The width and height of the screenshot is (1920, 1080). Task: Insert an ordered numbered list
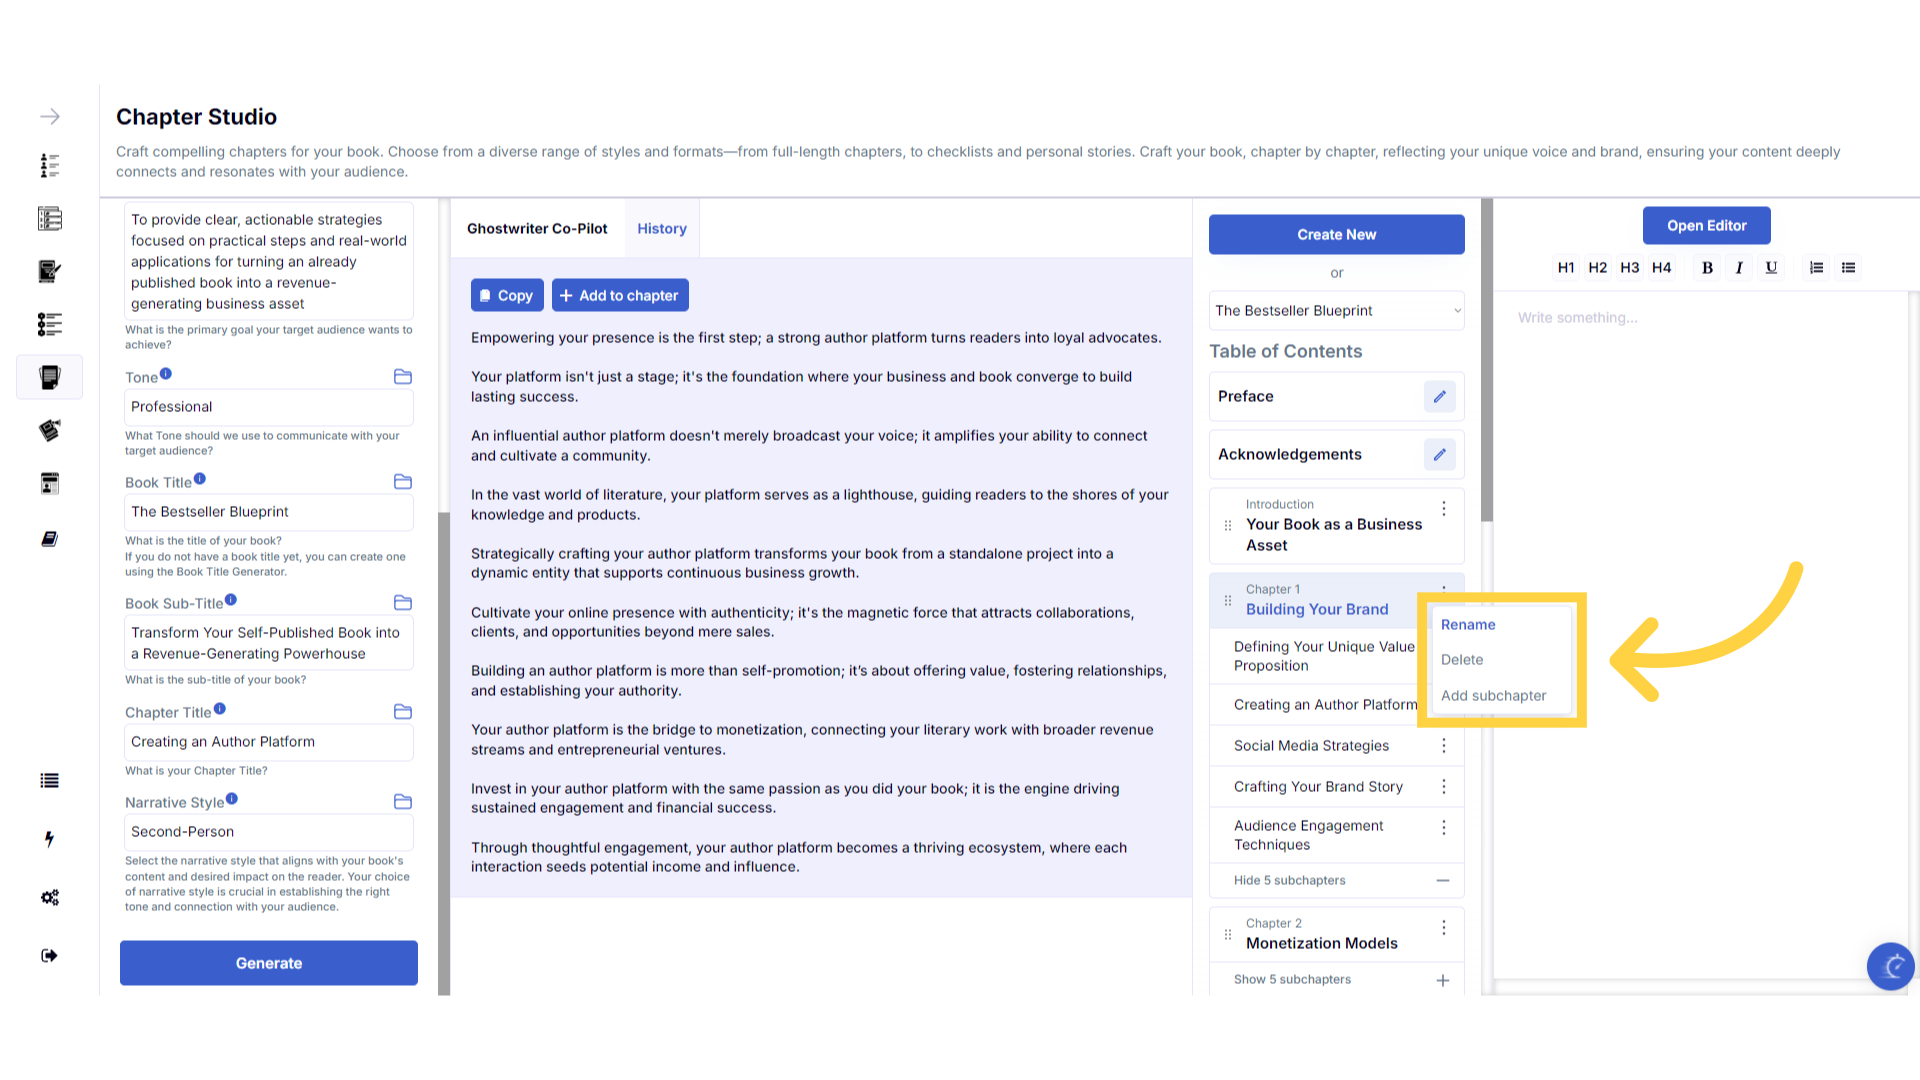click(1816, 268)
